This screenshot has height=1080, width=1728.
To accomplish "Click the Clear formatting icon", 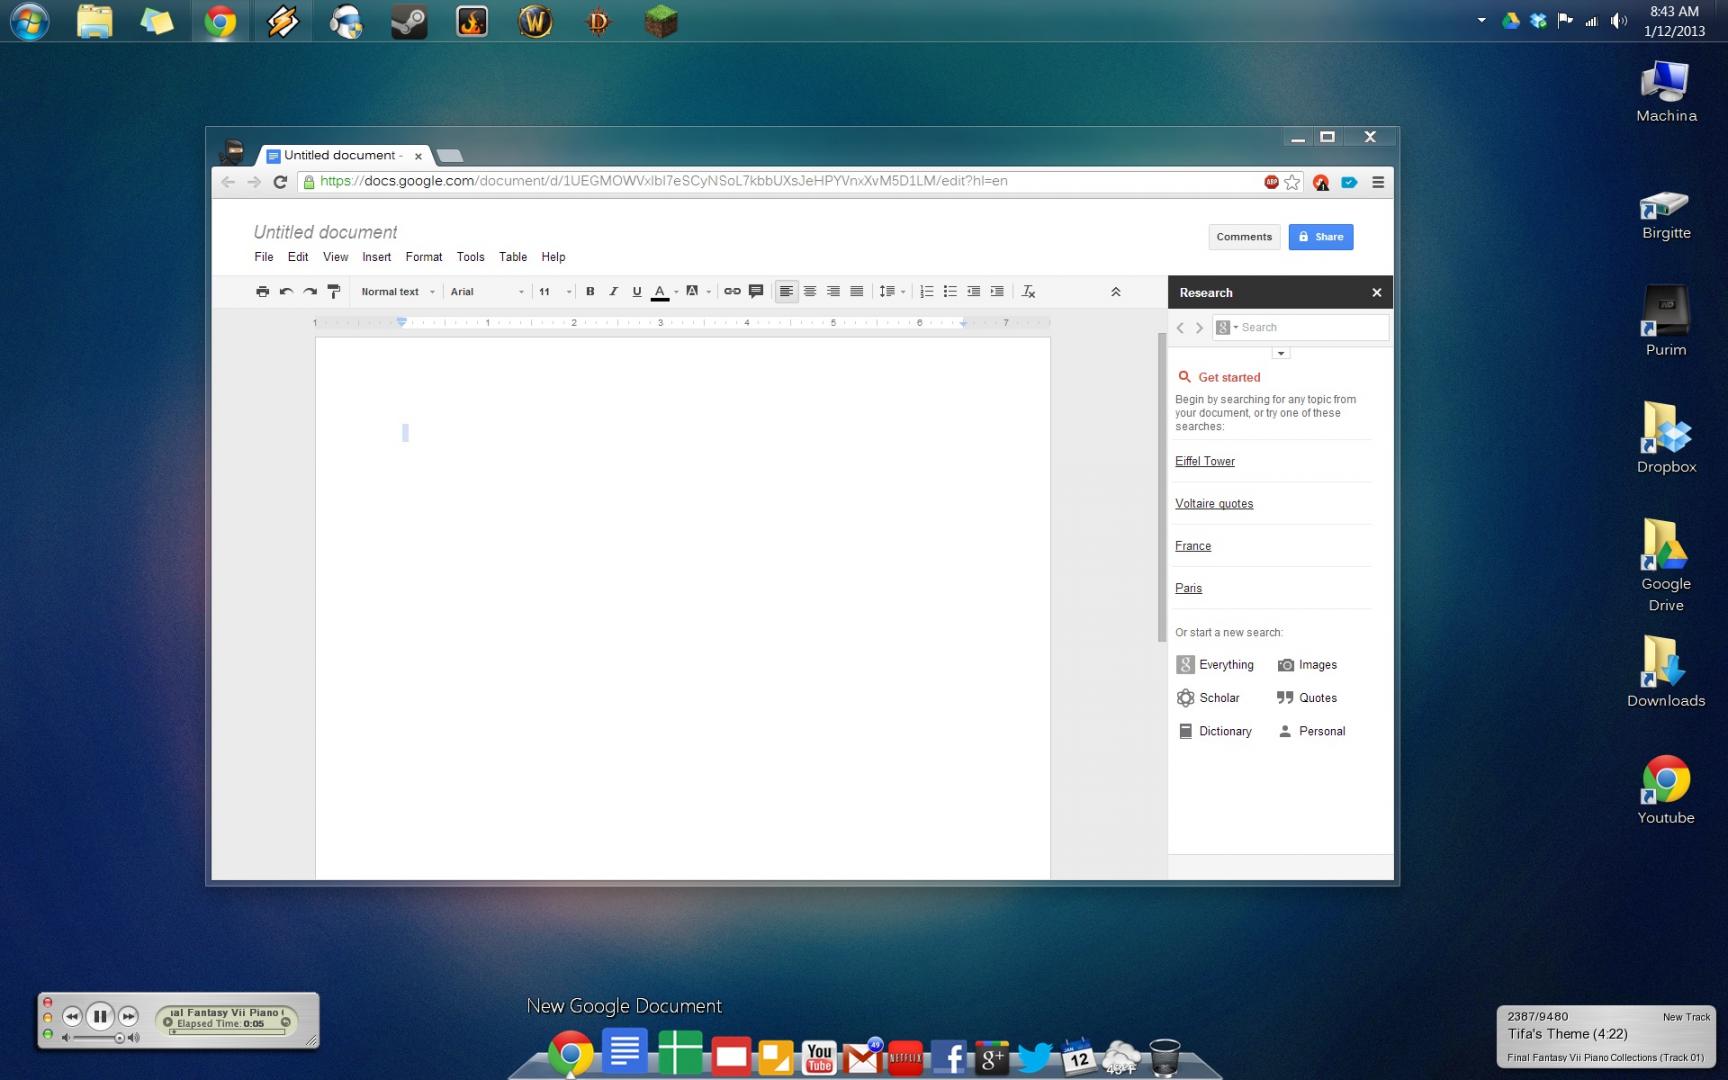I will [1028, 292].
